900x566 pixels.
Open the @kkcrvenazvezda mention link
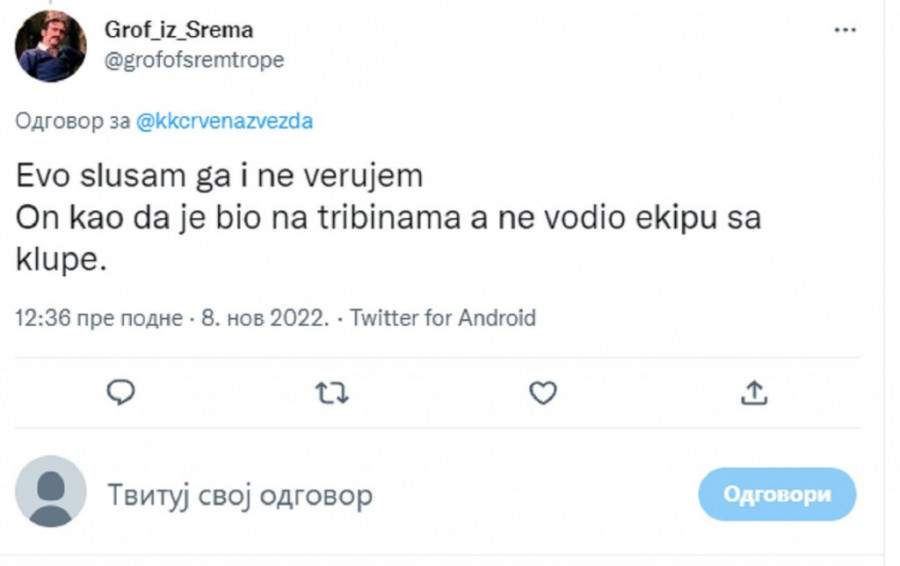point(223,121)
